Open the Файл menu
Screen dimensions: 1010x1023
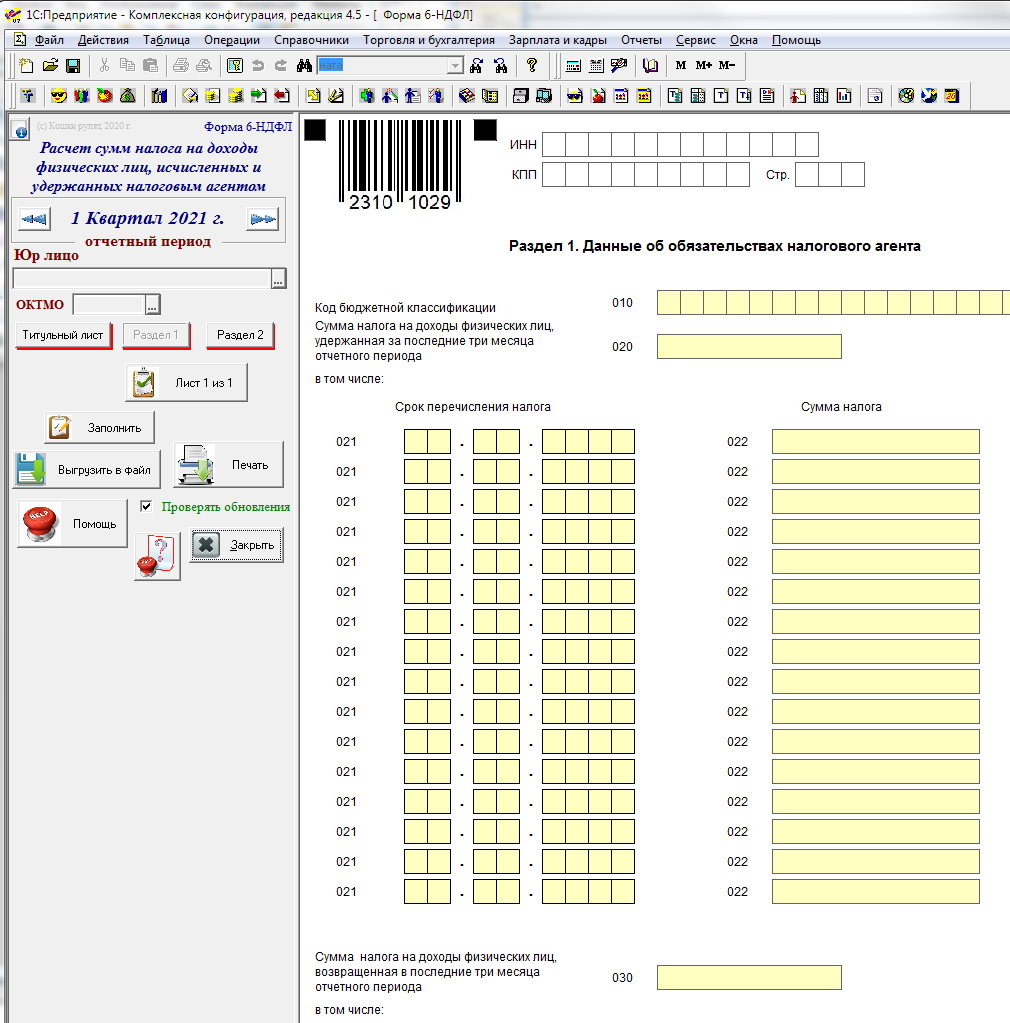49,40
